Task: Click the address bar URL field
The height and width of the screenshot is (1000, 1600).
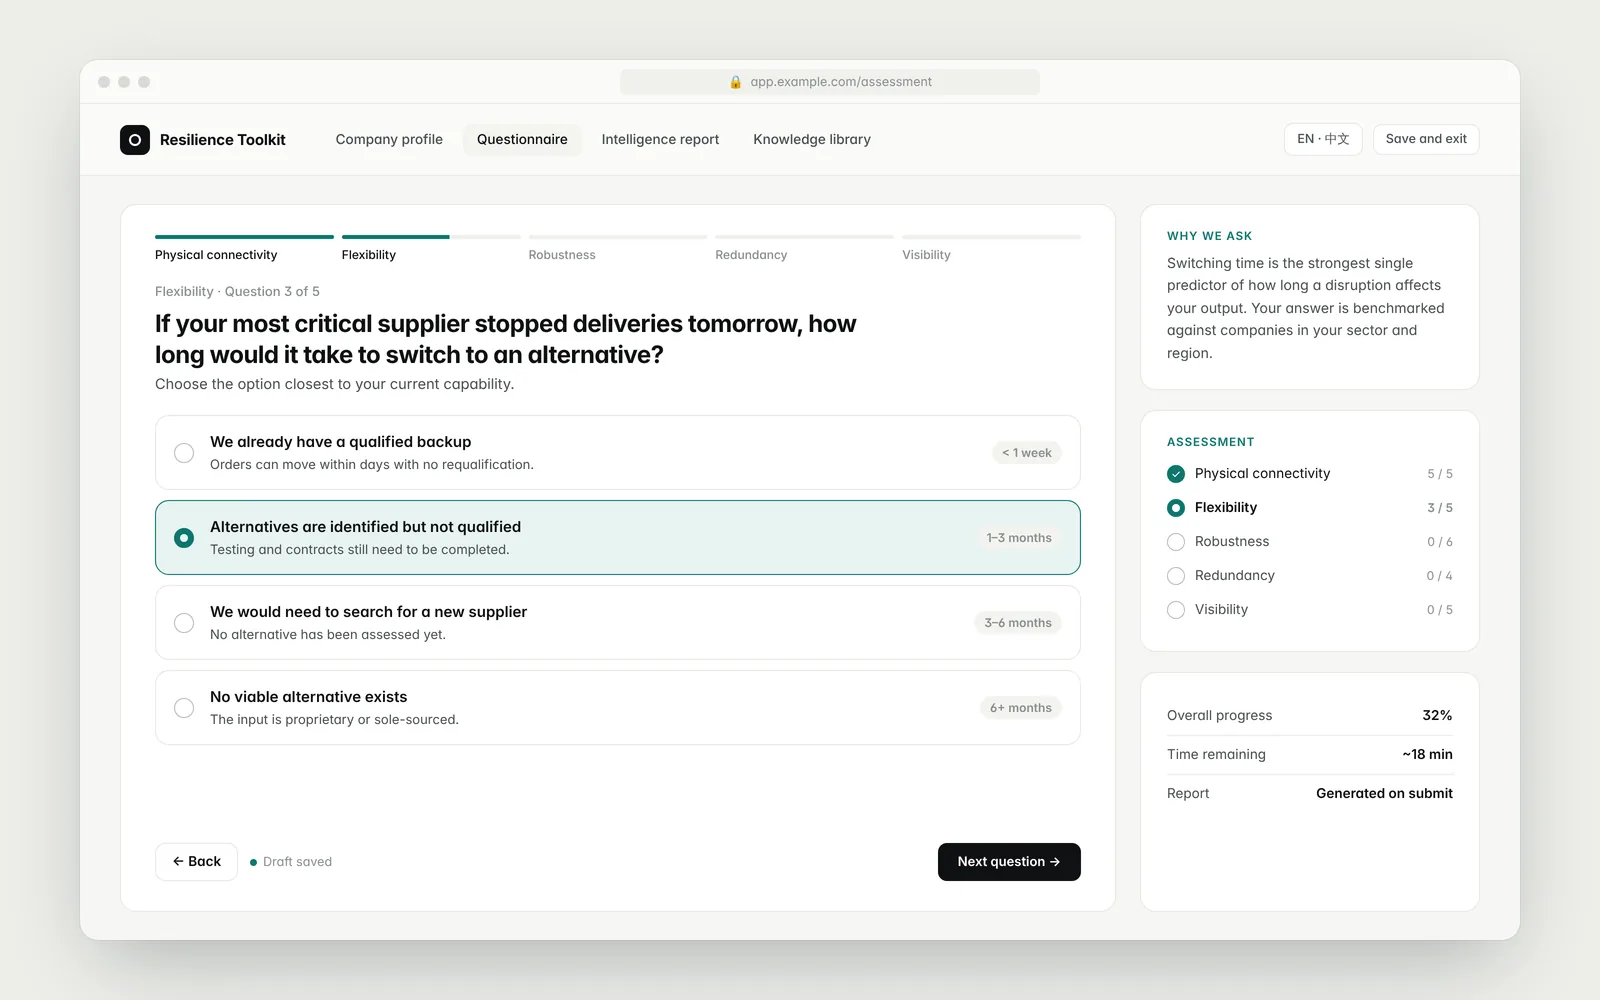Action: [x=830, y=82]
